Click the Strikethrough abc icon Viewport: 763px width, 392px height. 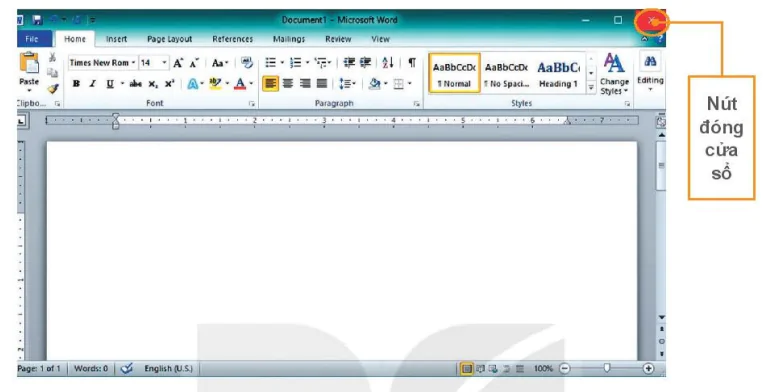pos(136,84)
